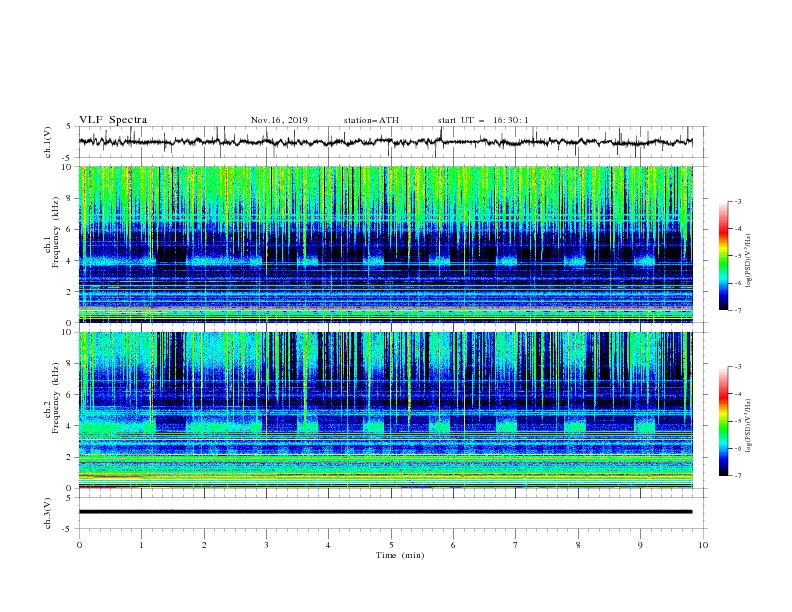
Task: Click the '5' tick on the time axis
Action: pyautogui.click(x=391, y=545)
